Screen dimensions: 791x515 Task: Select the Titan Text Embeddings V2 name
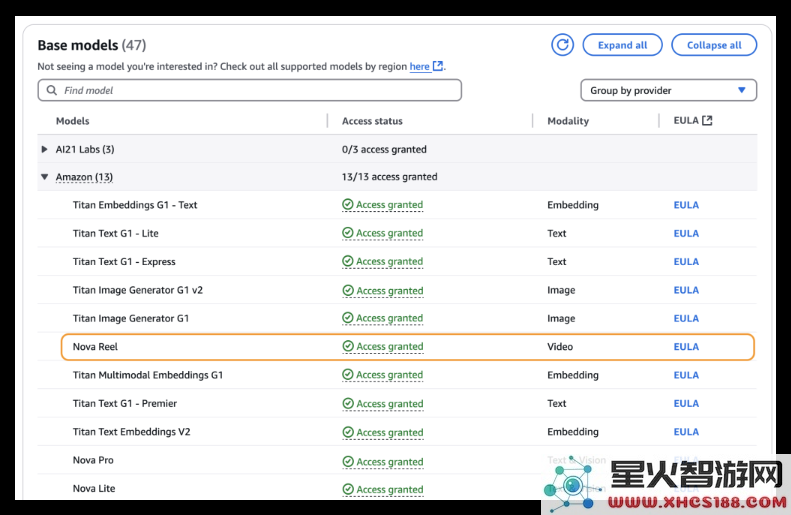[x=132, y=432]
